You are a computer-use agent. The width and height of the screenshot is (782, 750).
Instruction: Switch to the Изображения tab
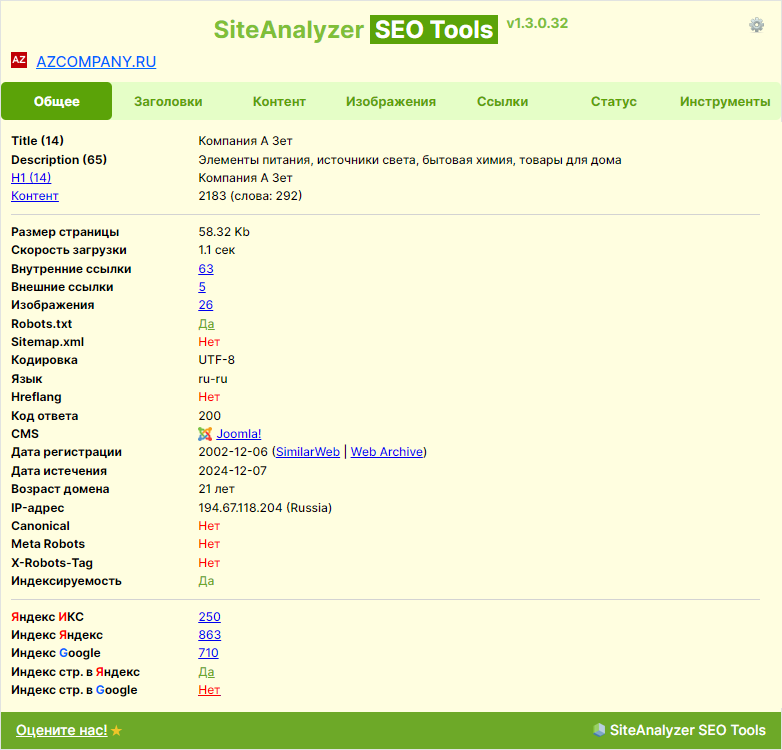click(x=391, y=101)
